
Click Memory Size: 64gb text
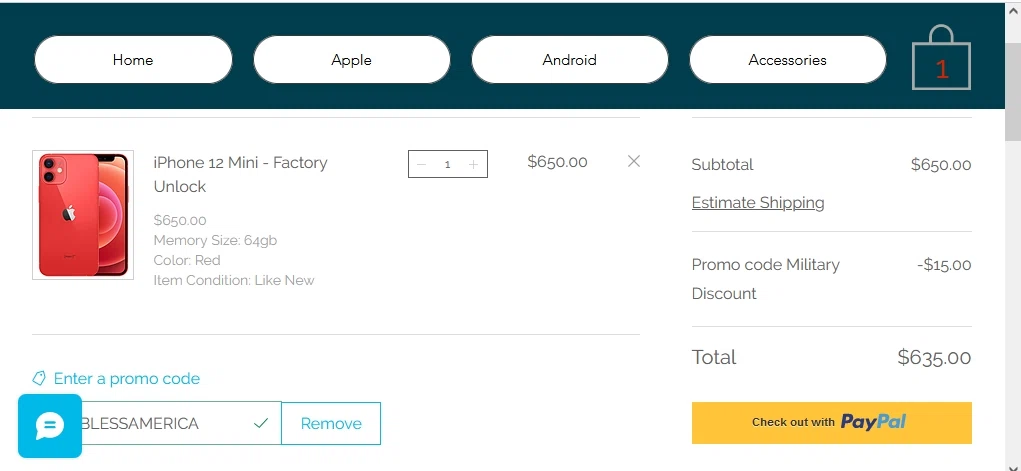click(216, 240)
